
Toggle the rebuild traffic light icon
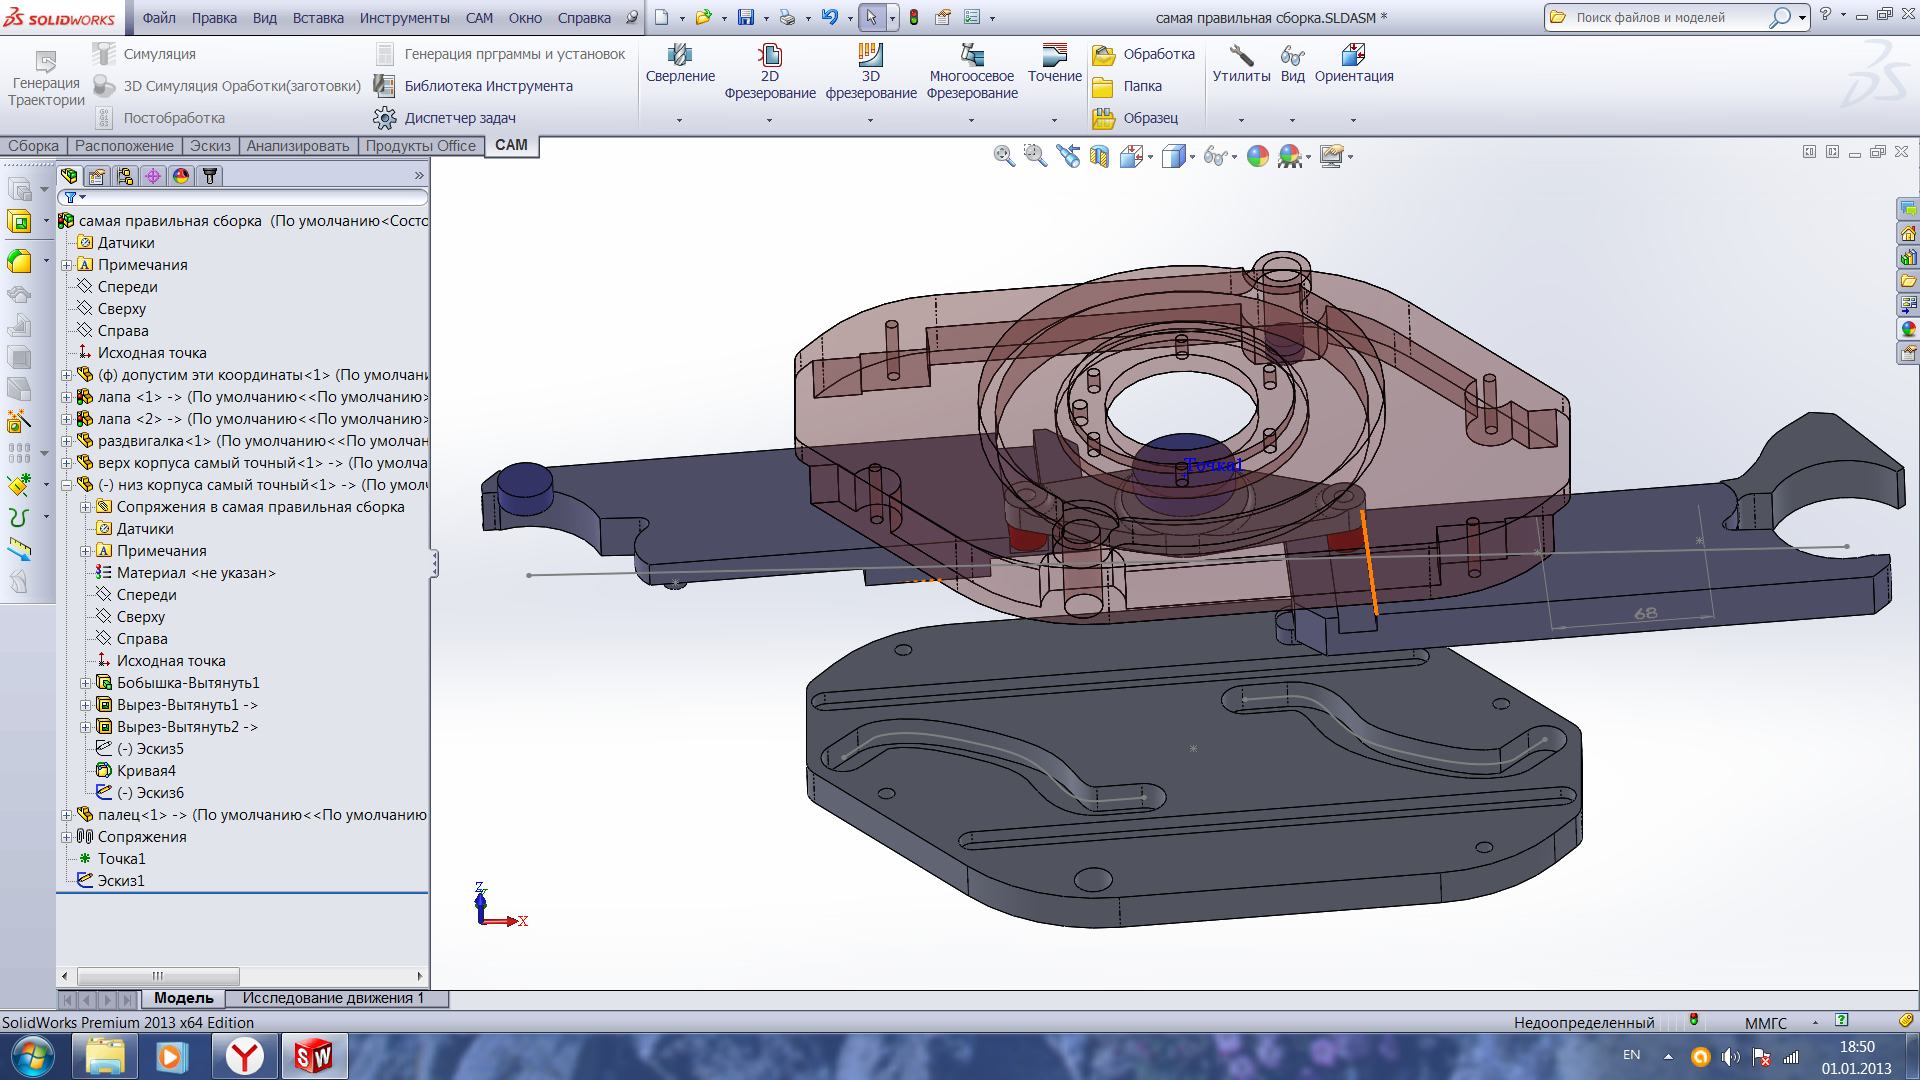913,17
